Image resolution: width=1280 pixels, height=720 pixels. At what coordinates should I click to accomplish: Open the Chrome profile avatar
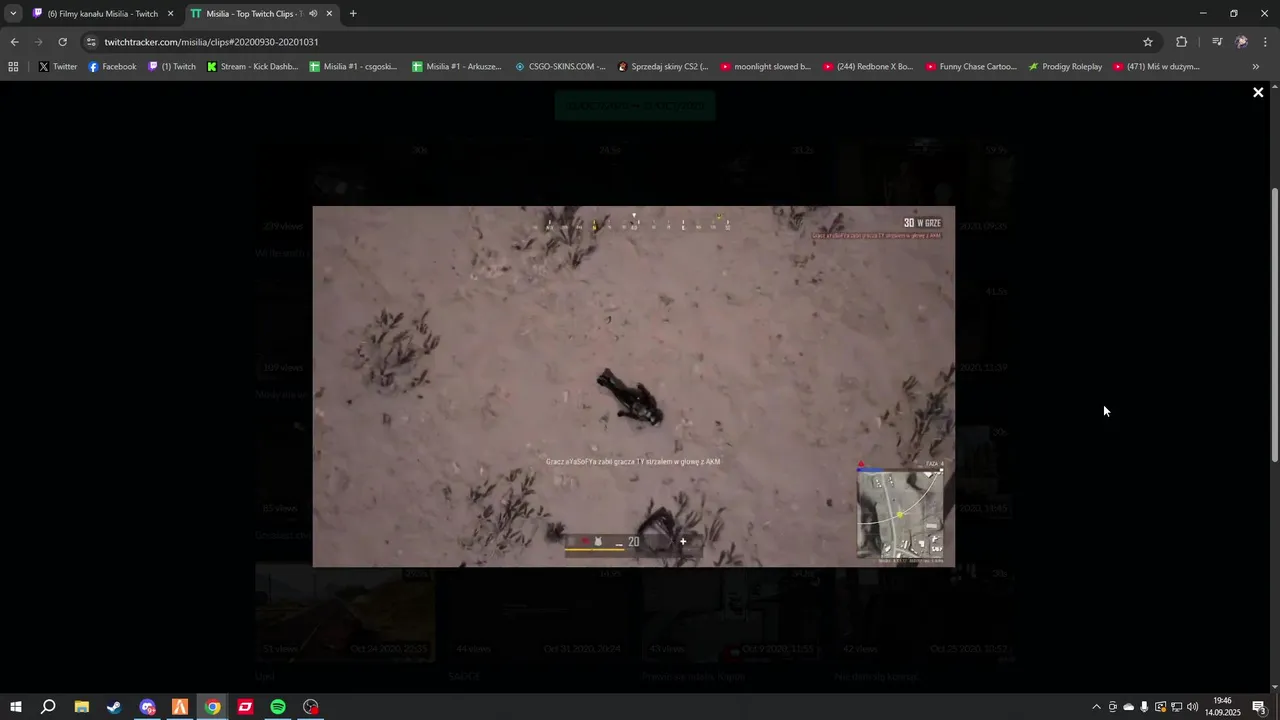coord(1242,42)
